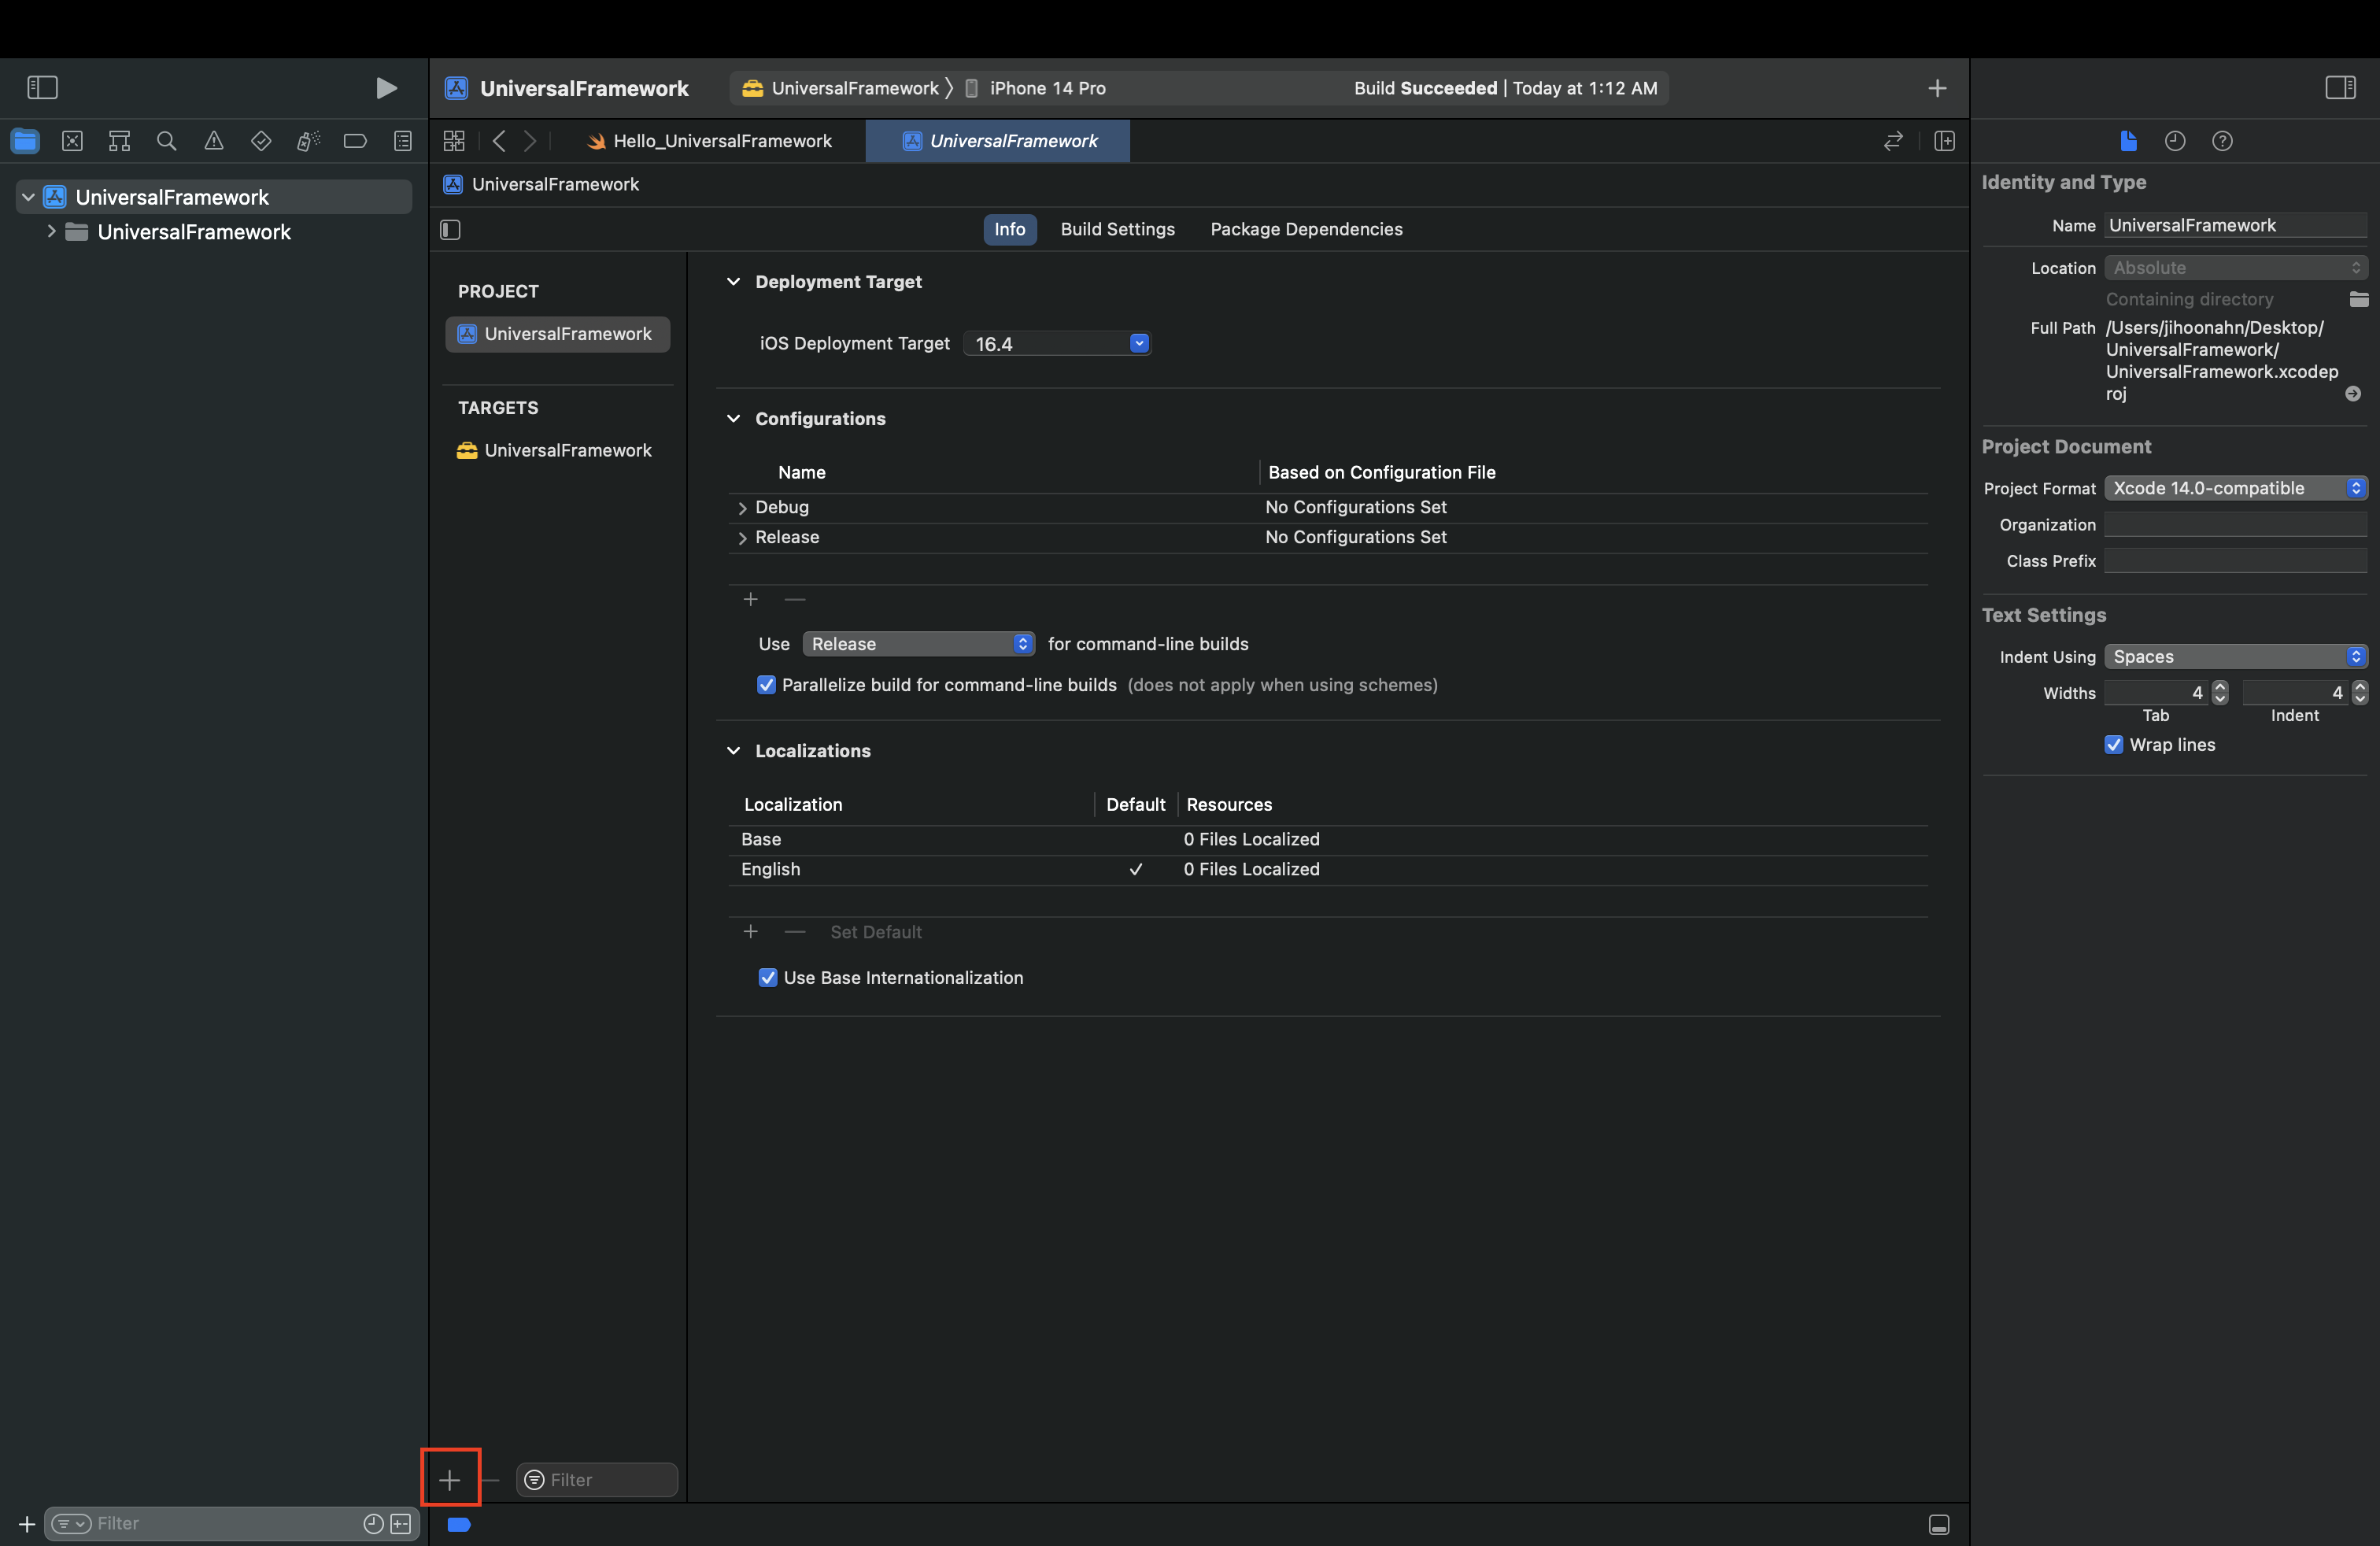Toggle Use Base Internationalization checkbox
This screenshot has width=2380, height=1546.
click(x=768, y=978)
